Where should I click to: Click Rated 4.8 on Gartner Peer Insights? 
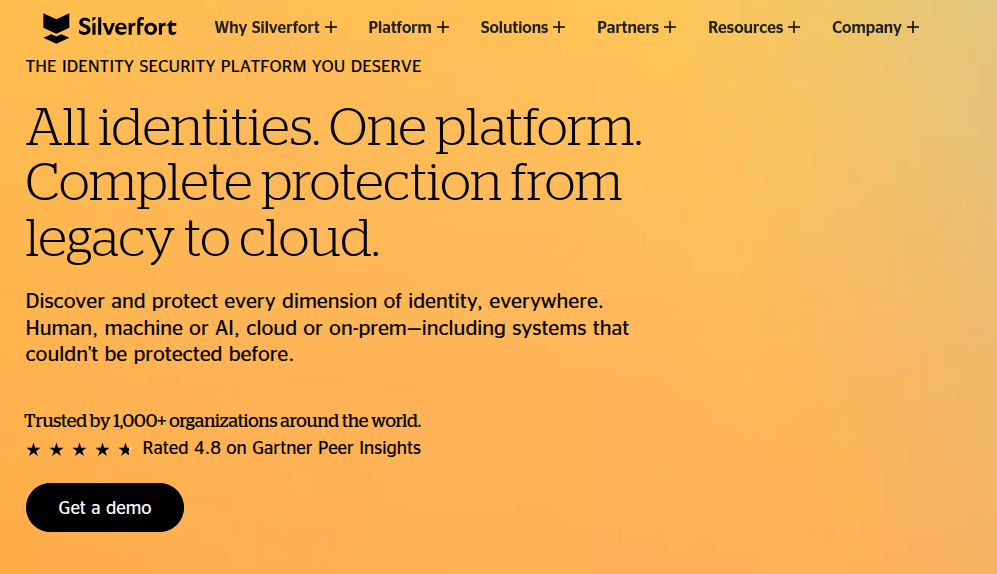coord(282,448)
